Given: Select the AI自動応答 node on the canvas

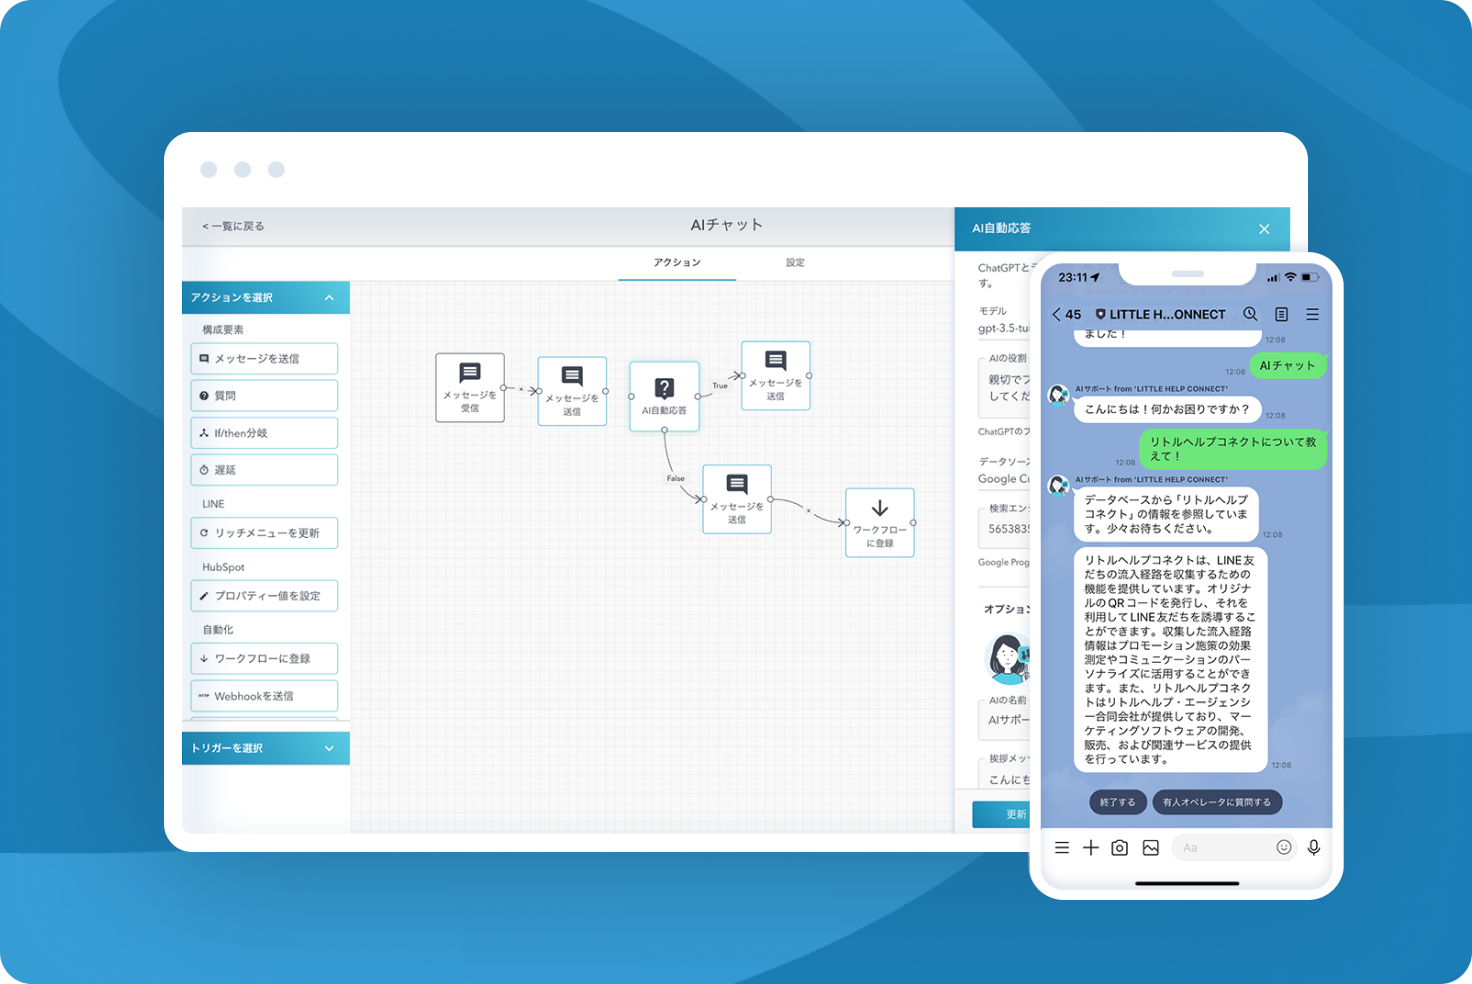Looking at the screenshot, I should 663,395.
